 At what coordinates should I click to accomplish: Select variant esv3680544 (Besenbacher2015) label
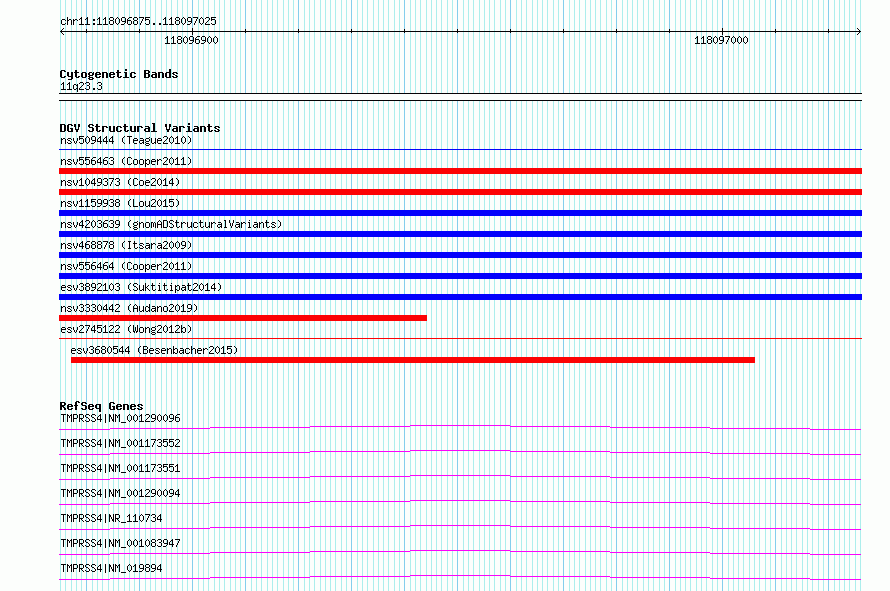click(154, 350)
